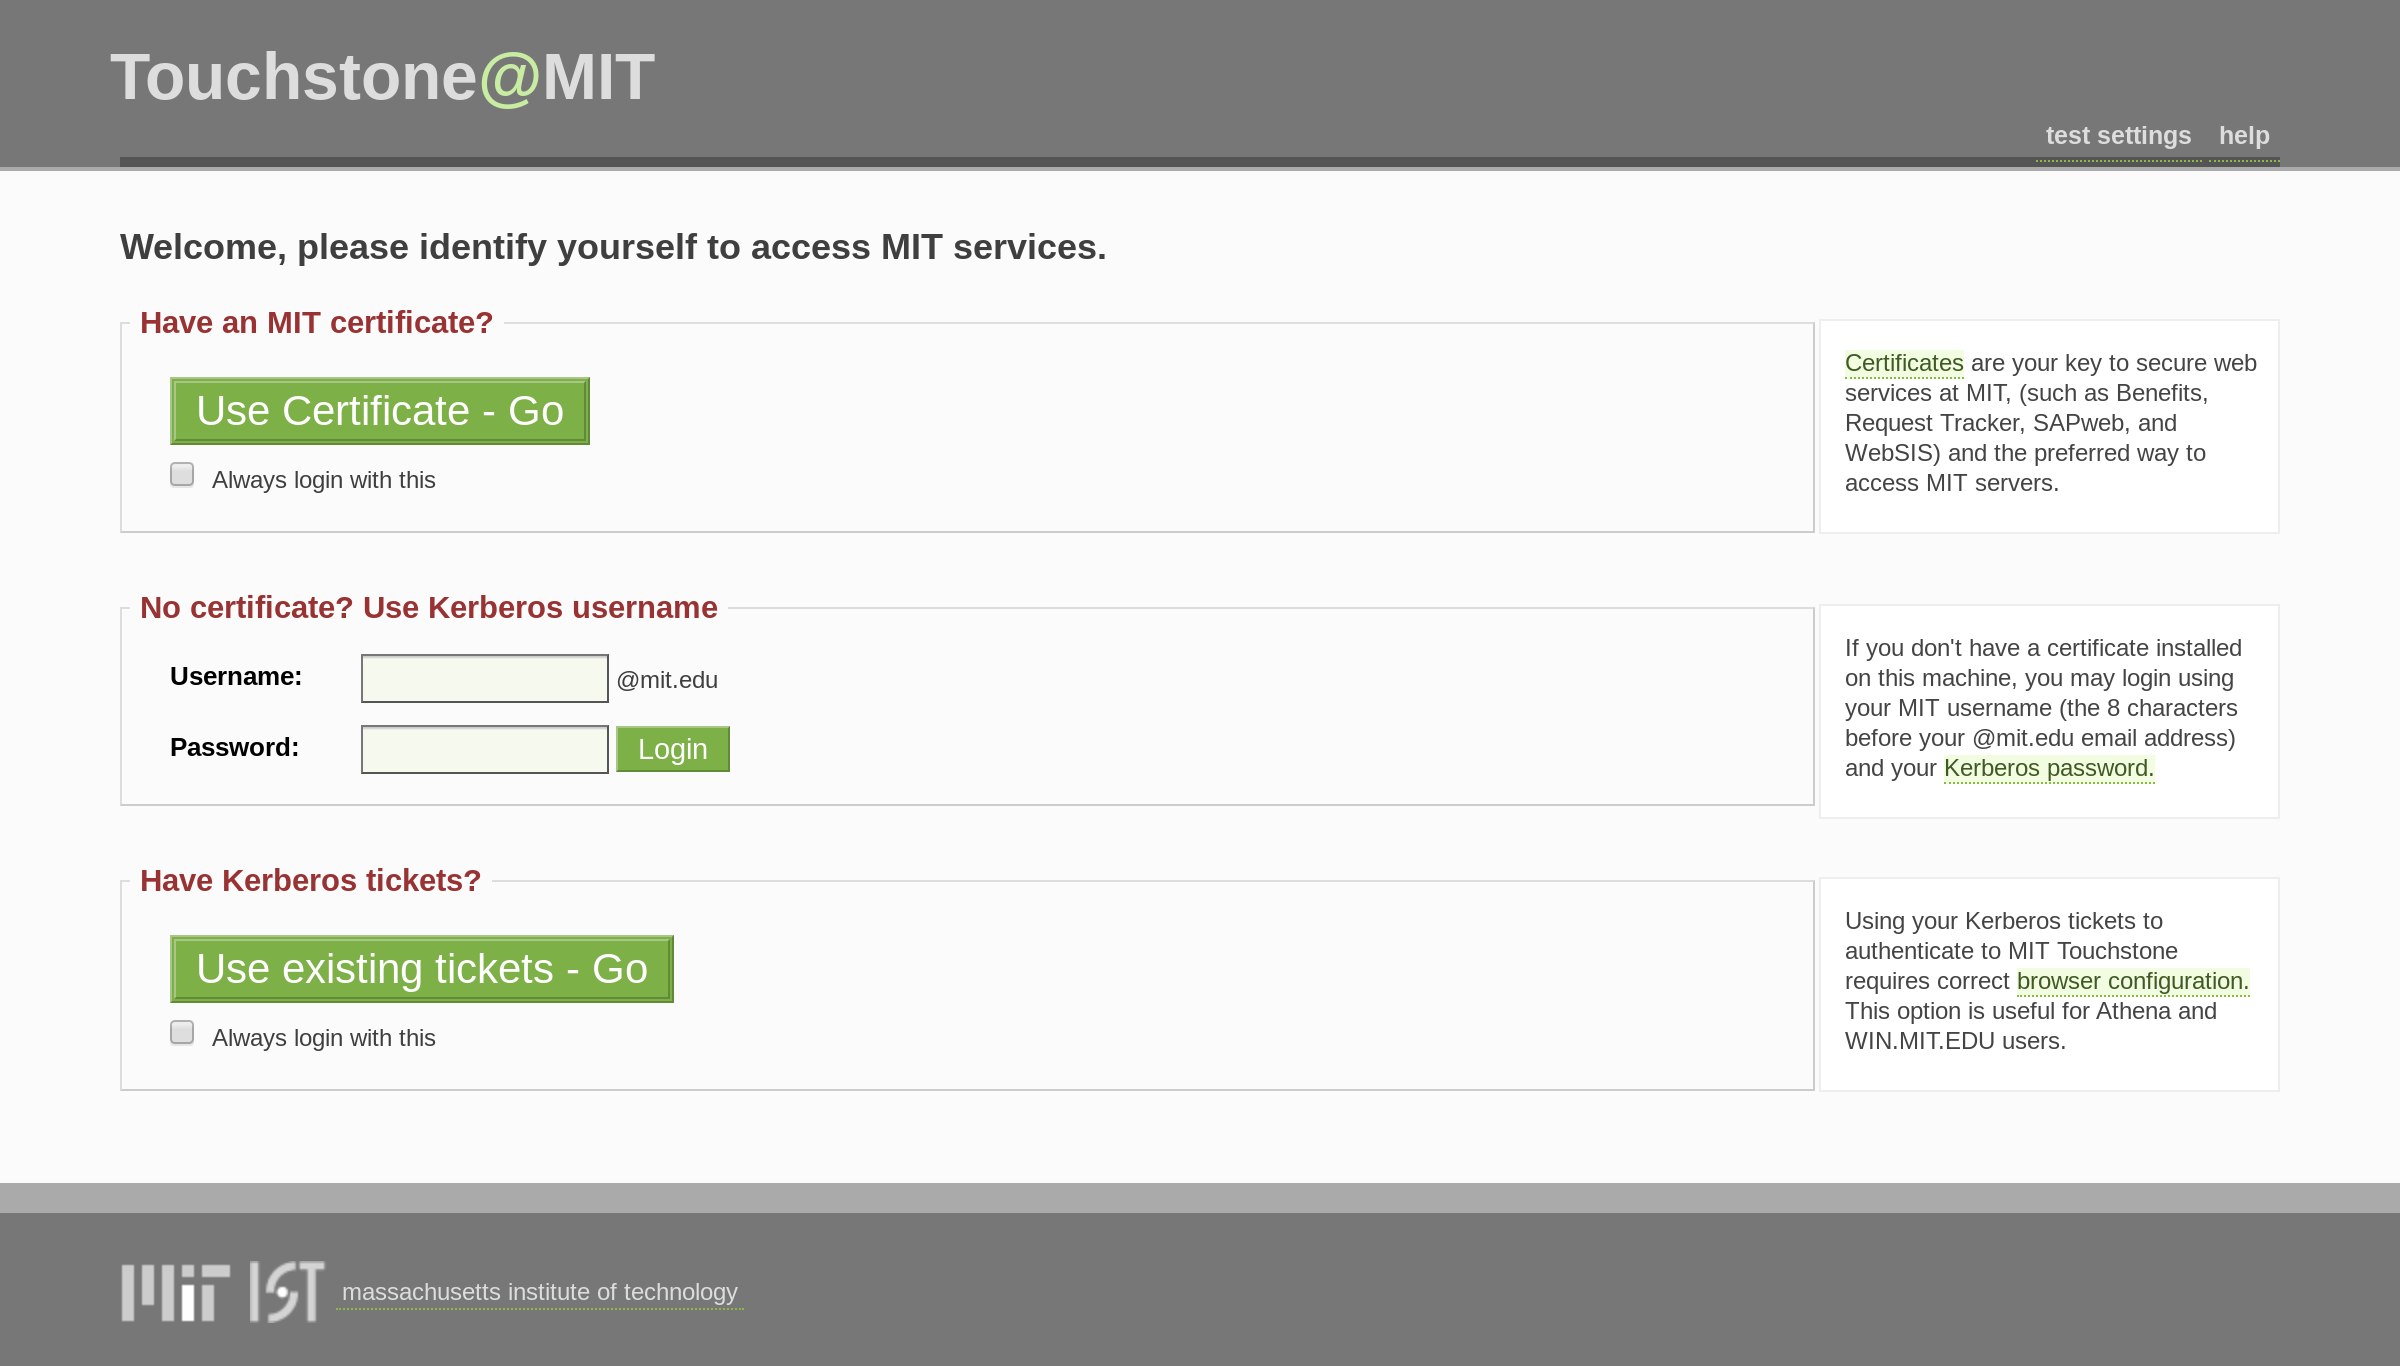Click the 'Have an MIT certificate?' heading
The height and width of the screenshot is (1366, 2400).
pos(316,323)
